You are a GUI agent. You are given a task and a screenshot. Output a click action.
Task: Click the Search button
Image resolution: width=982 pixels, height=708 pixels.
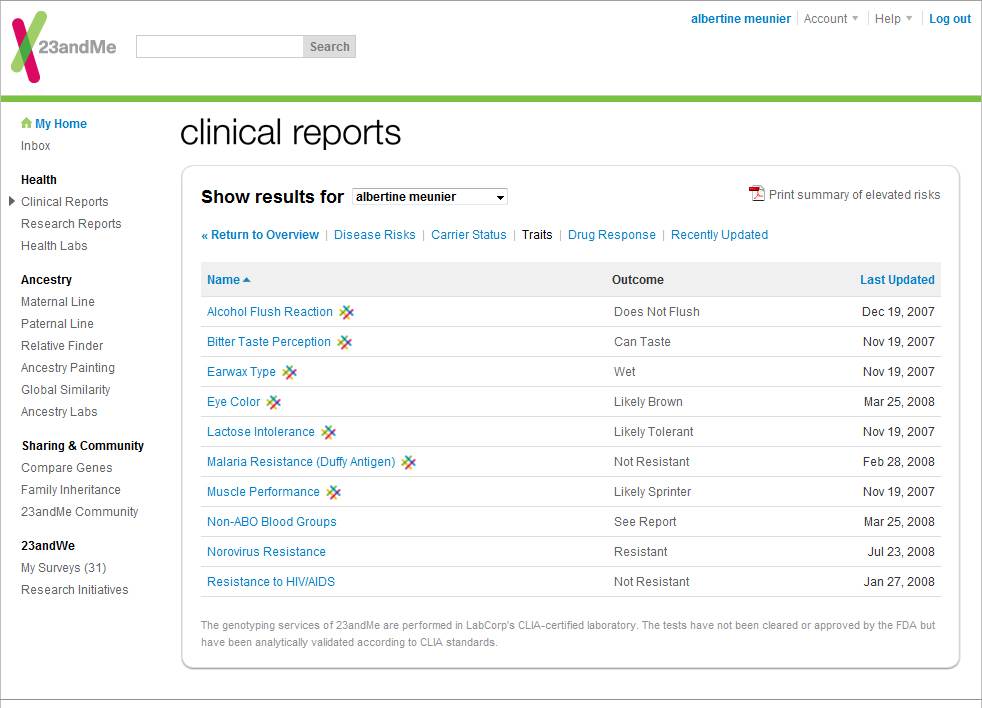coord(329,46)
